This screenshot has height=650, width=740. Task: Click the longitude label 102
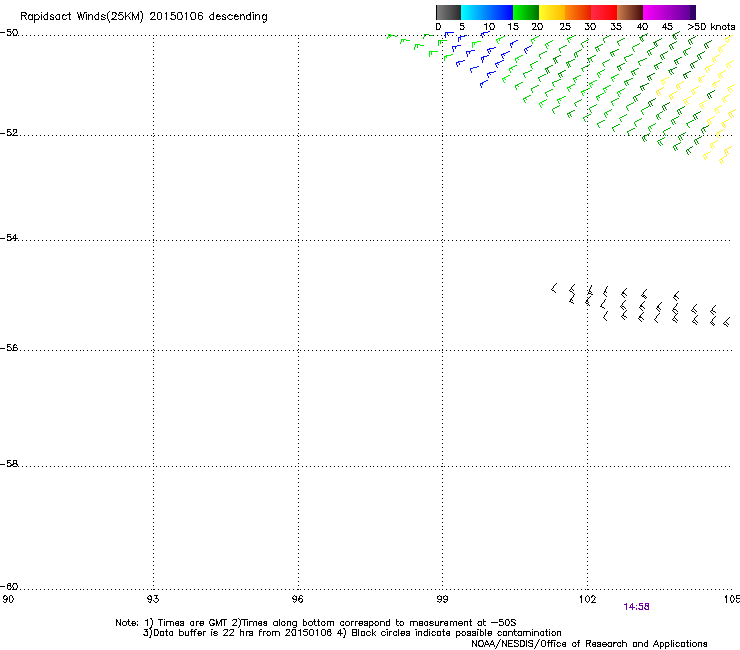(587, 599)
